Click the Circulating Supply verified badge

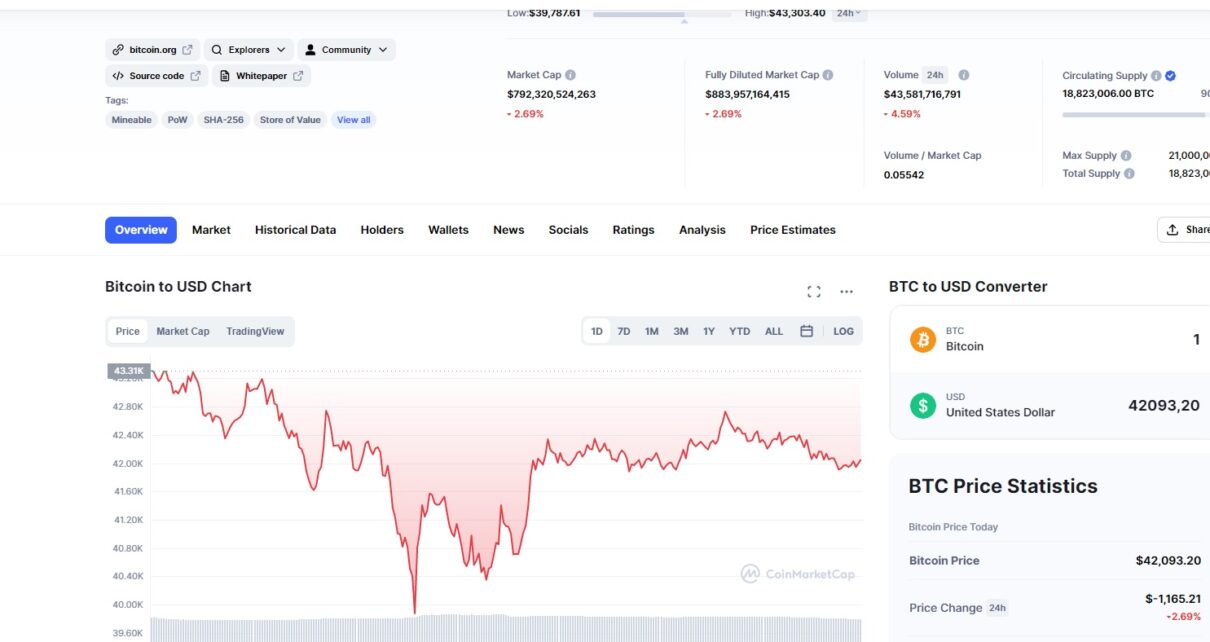(x=1170, y=76)
